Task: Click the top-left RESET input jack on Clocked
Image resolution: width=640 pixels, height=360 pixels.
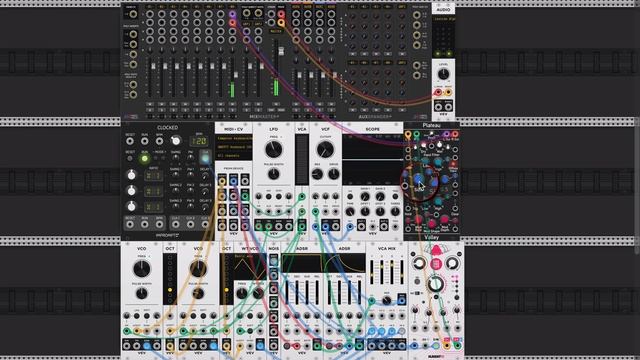Action: (130, 141)
